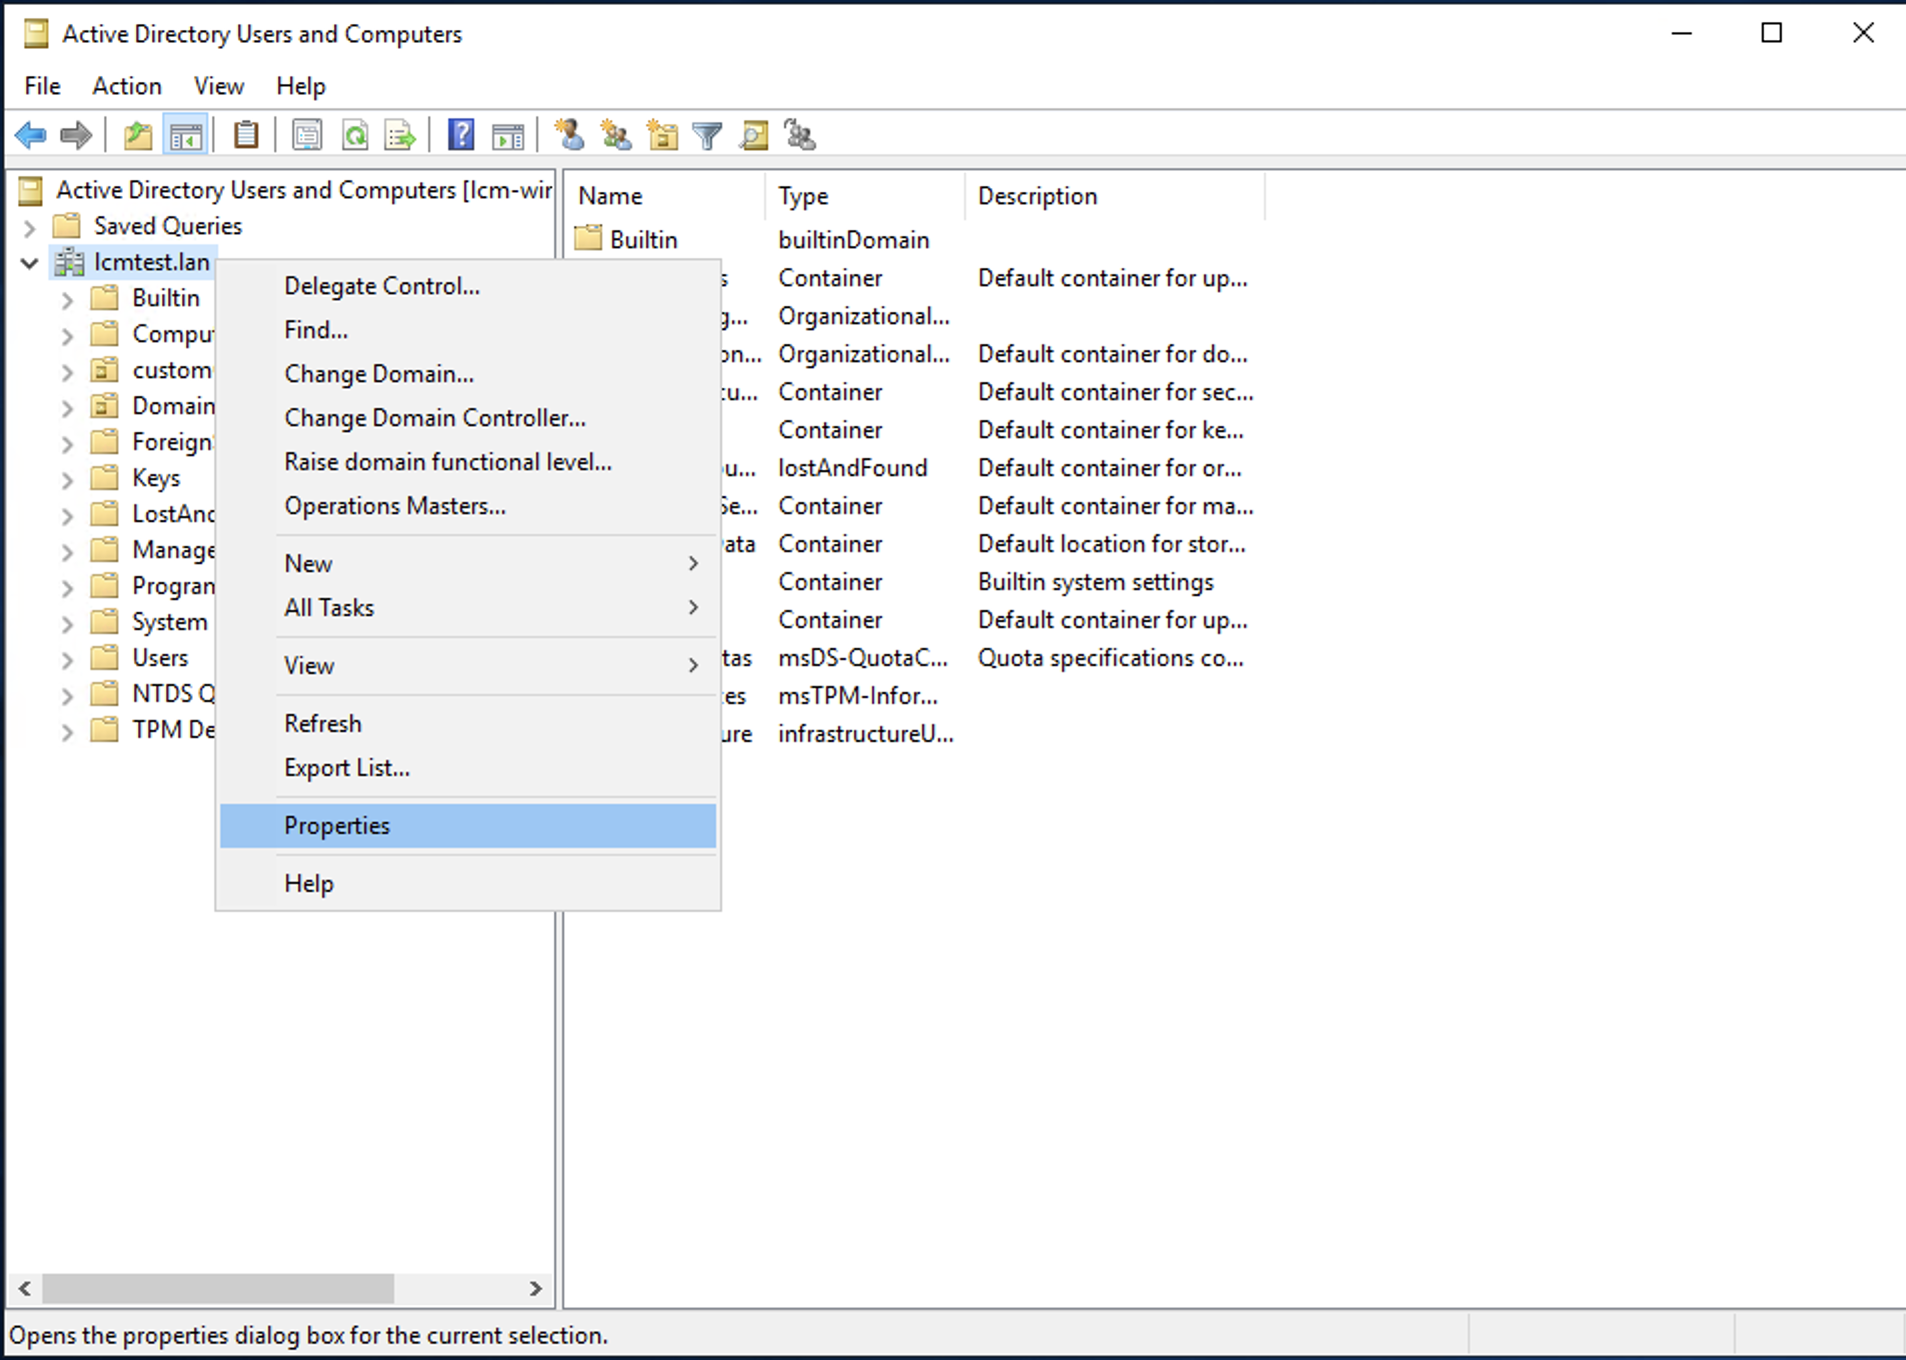Sort list by Description column header
The width and height of the screenshot is (1906, 1360).
pyautogui.click(x=1037, y=196)
